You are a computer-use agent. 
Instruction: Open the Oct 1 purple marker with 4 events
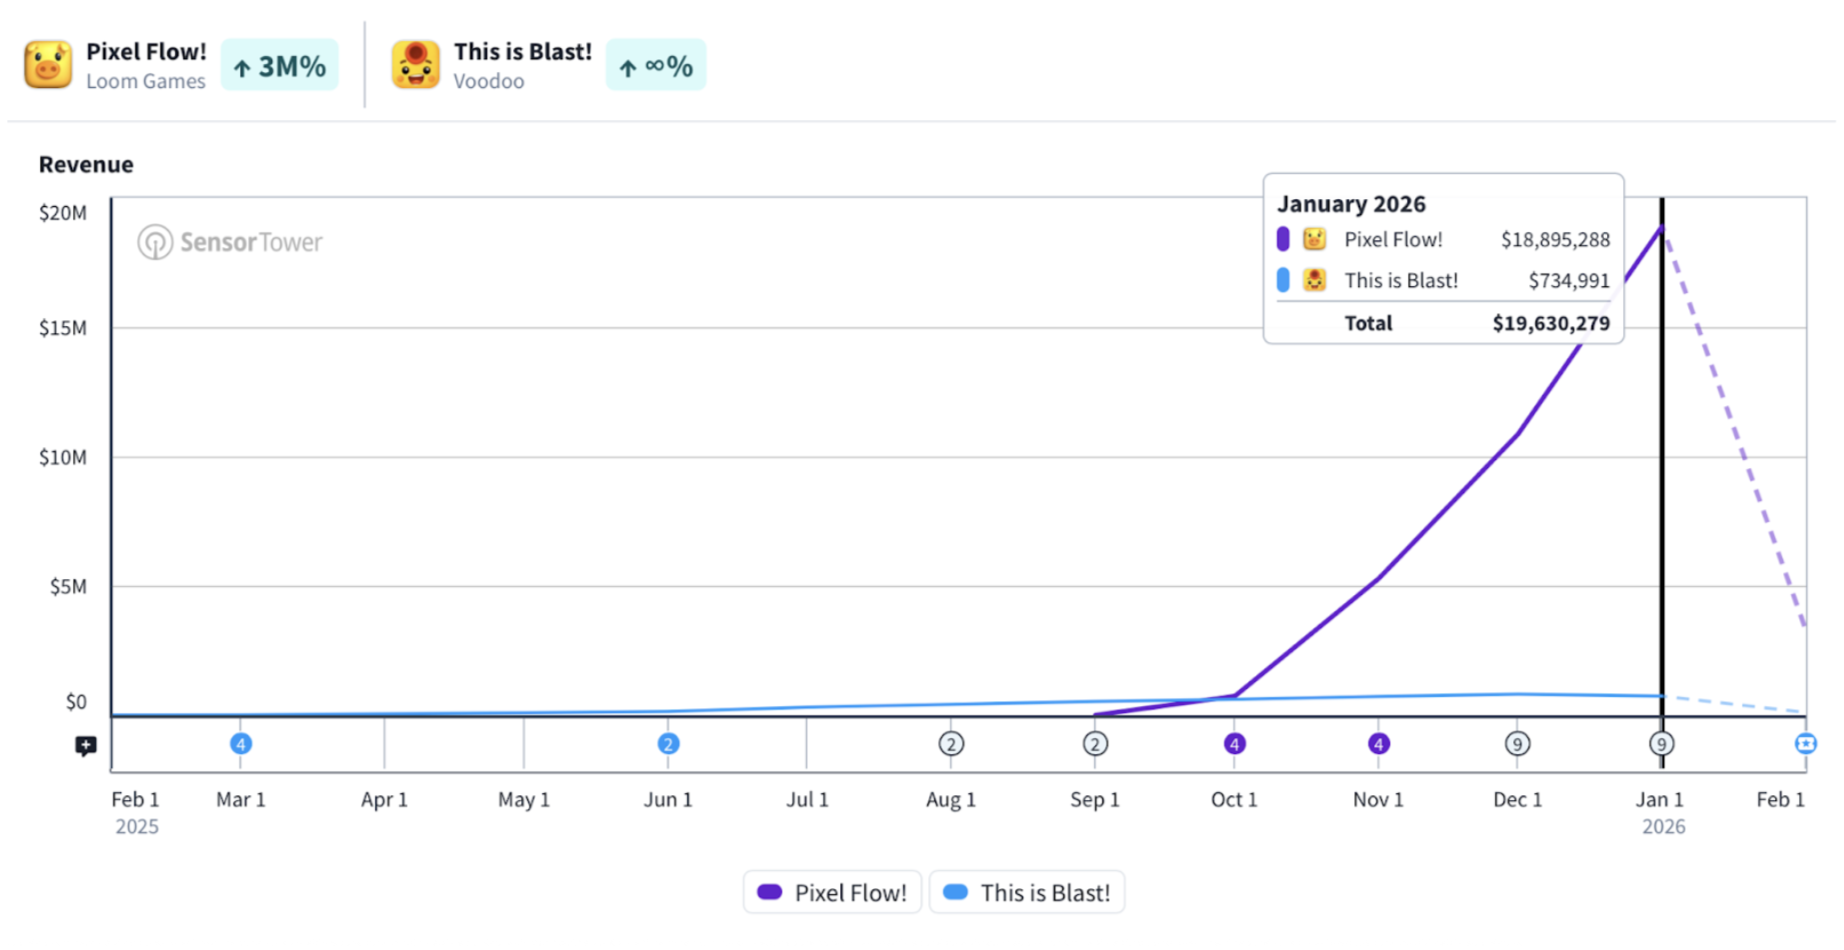(x=1234, y=744)
